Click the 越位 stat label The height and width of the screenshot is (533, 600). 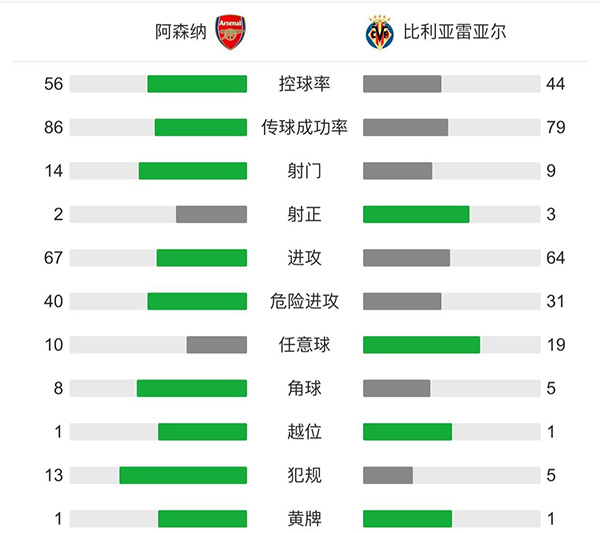pyautogui.click(x=304, y=432)
